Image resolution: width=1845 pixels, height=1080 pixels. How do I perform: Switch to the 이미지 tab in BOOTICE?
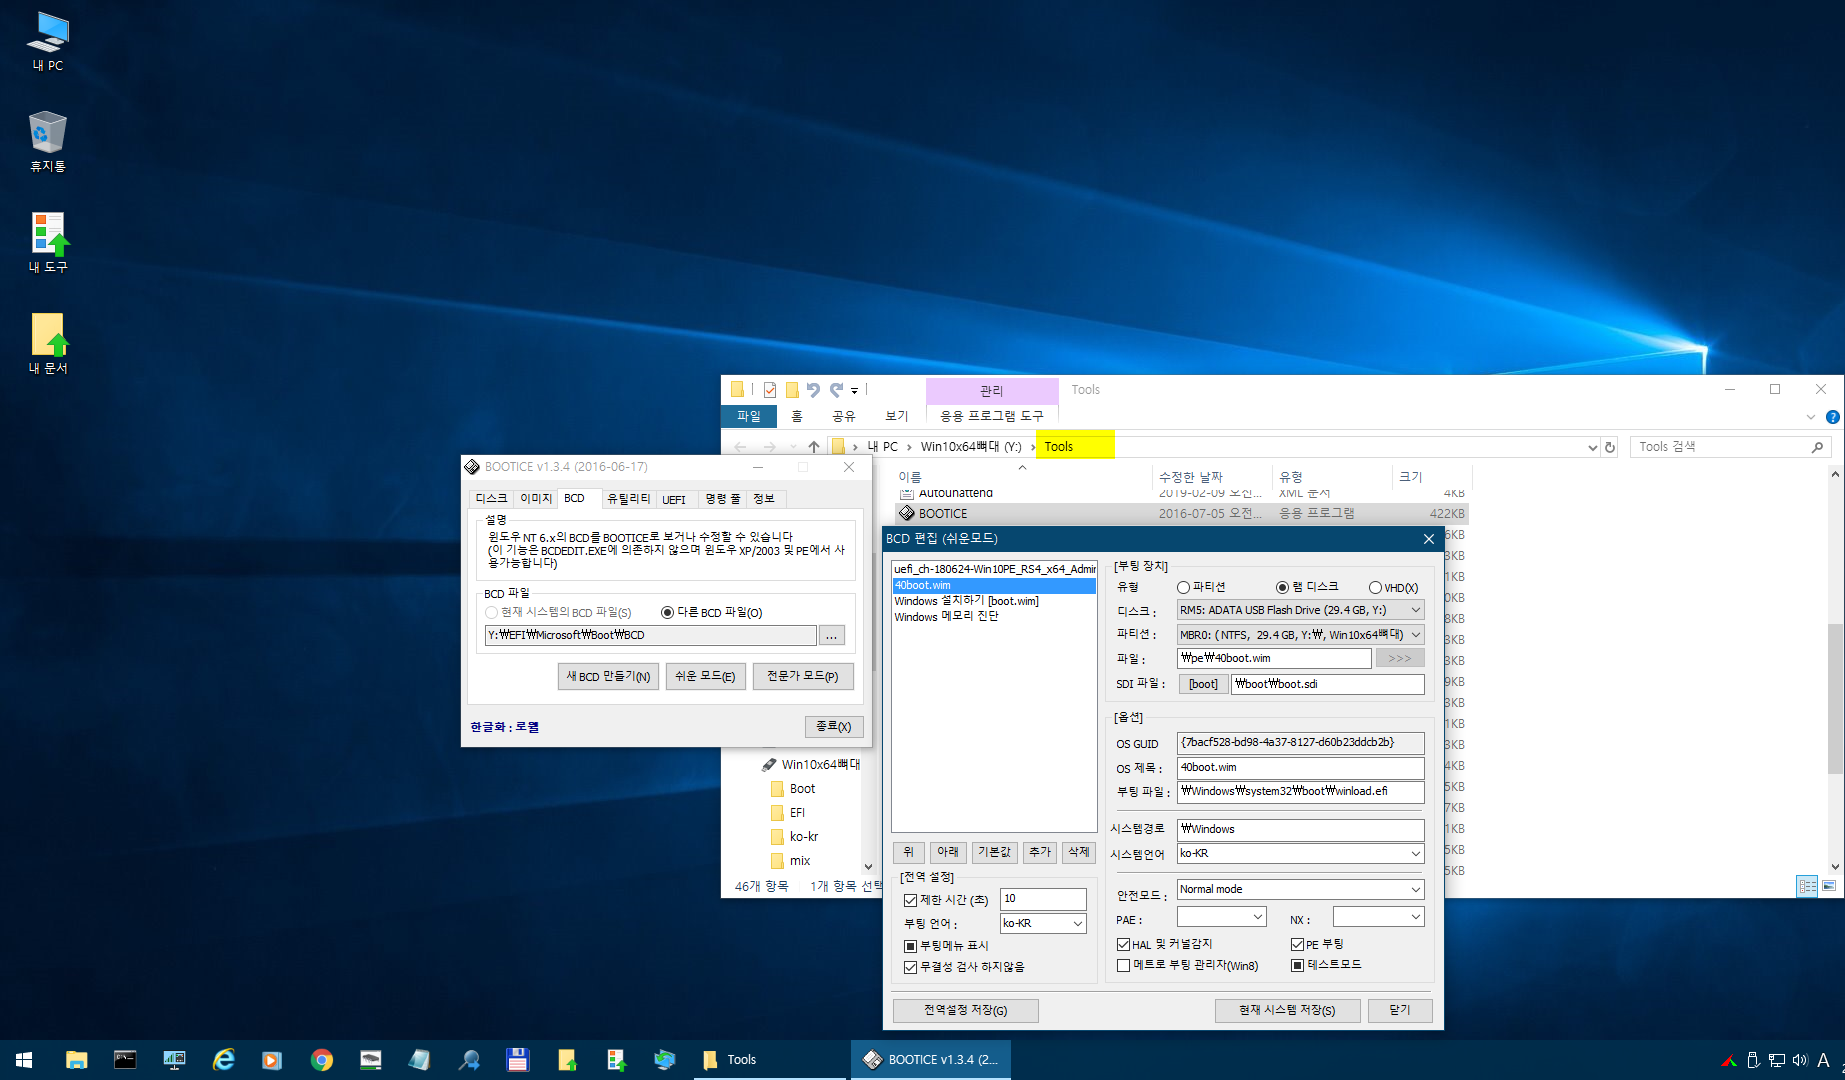[536, 498]
